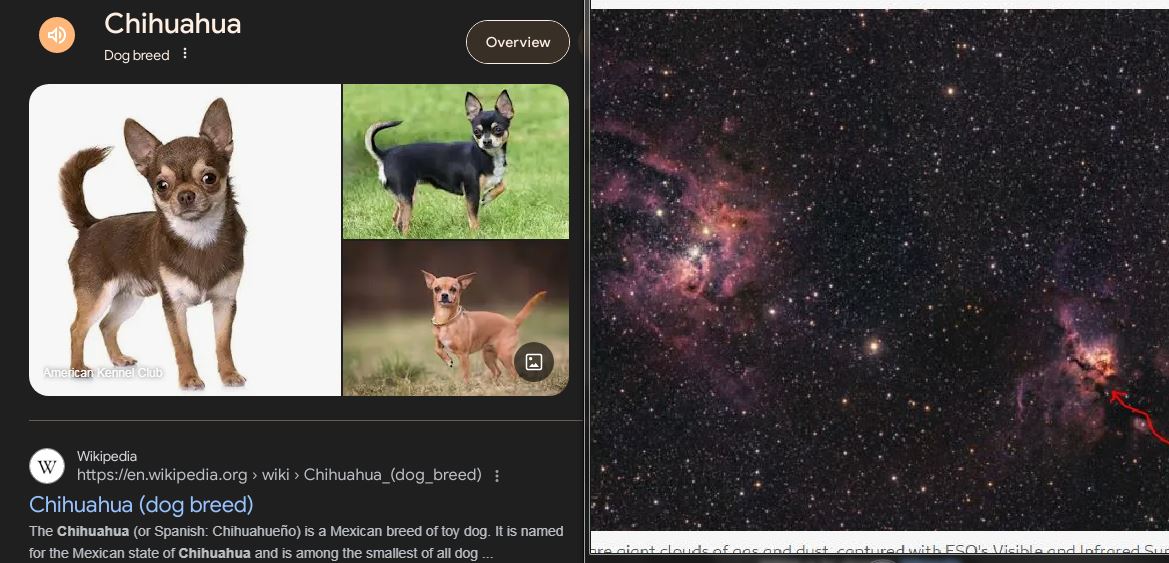Click the caption text below space image
The height and width of the screenshot is (563, 1169).
click(x=880, y=550)
